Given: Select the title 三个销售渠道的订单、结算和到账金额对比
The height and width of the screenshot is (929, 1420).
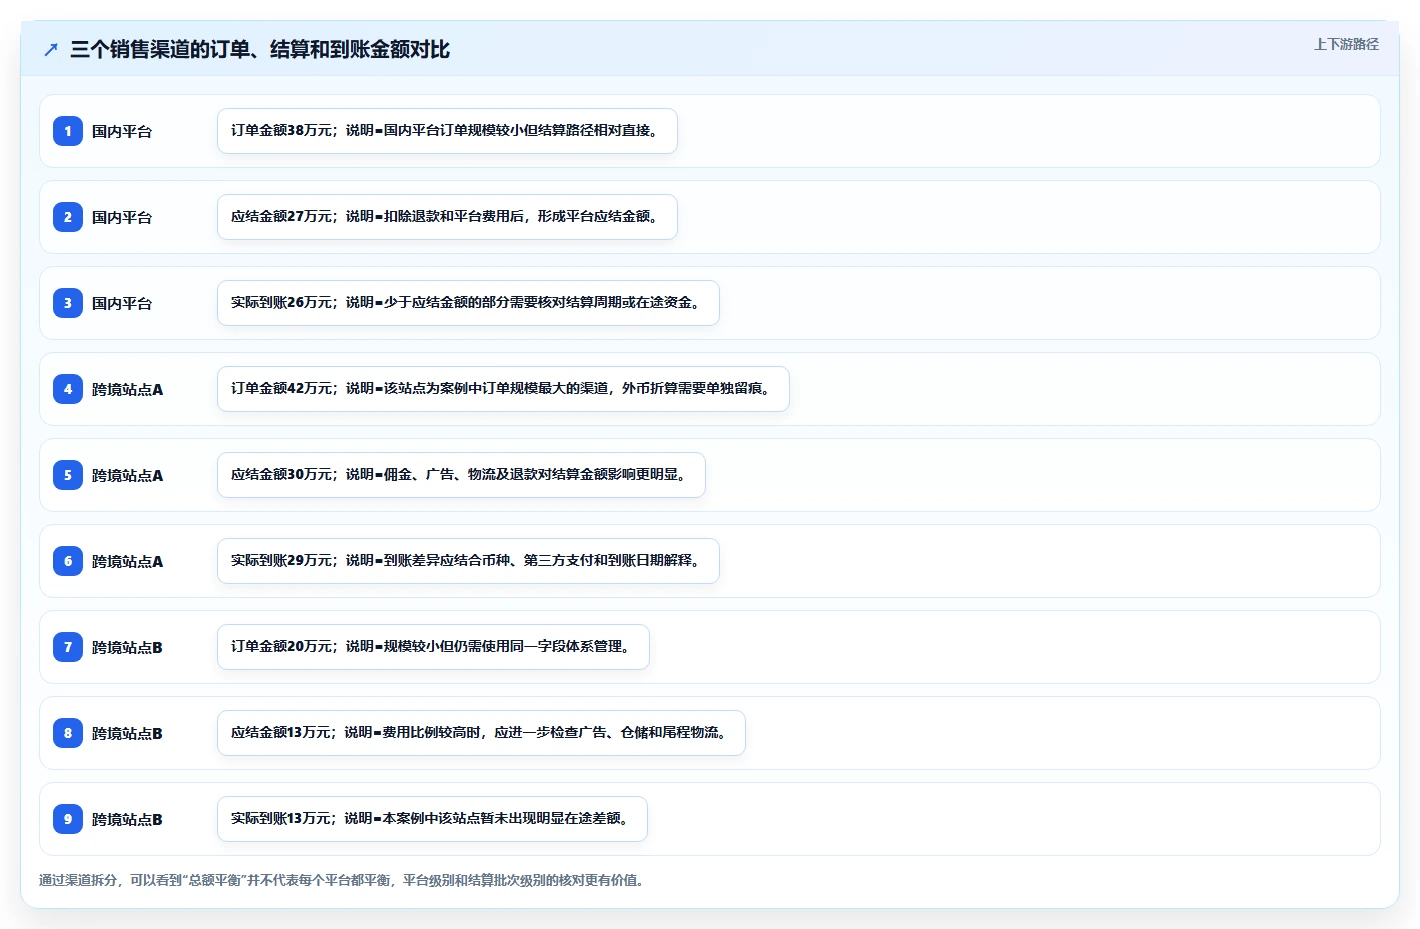Looking at the screenshot, I should [260, 49].
